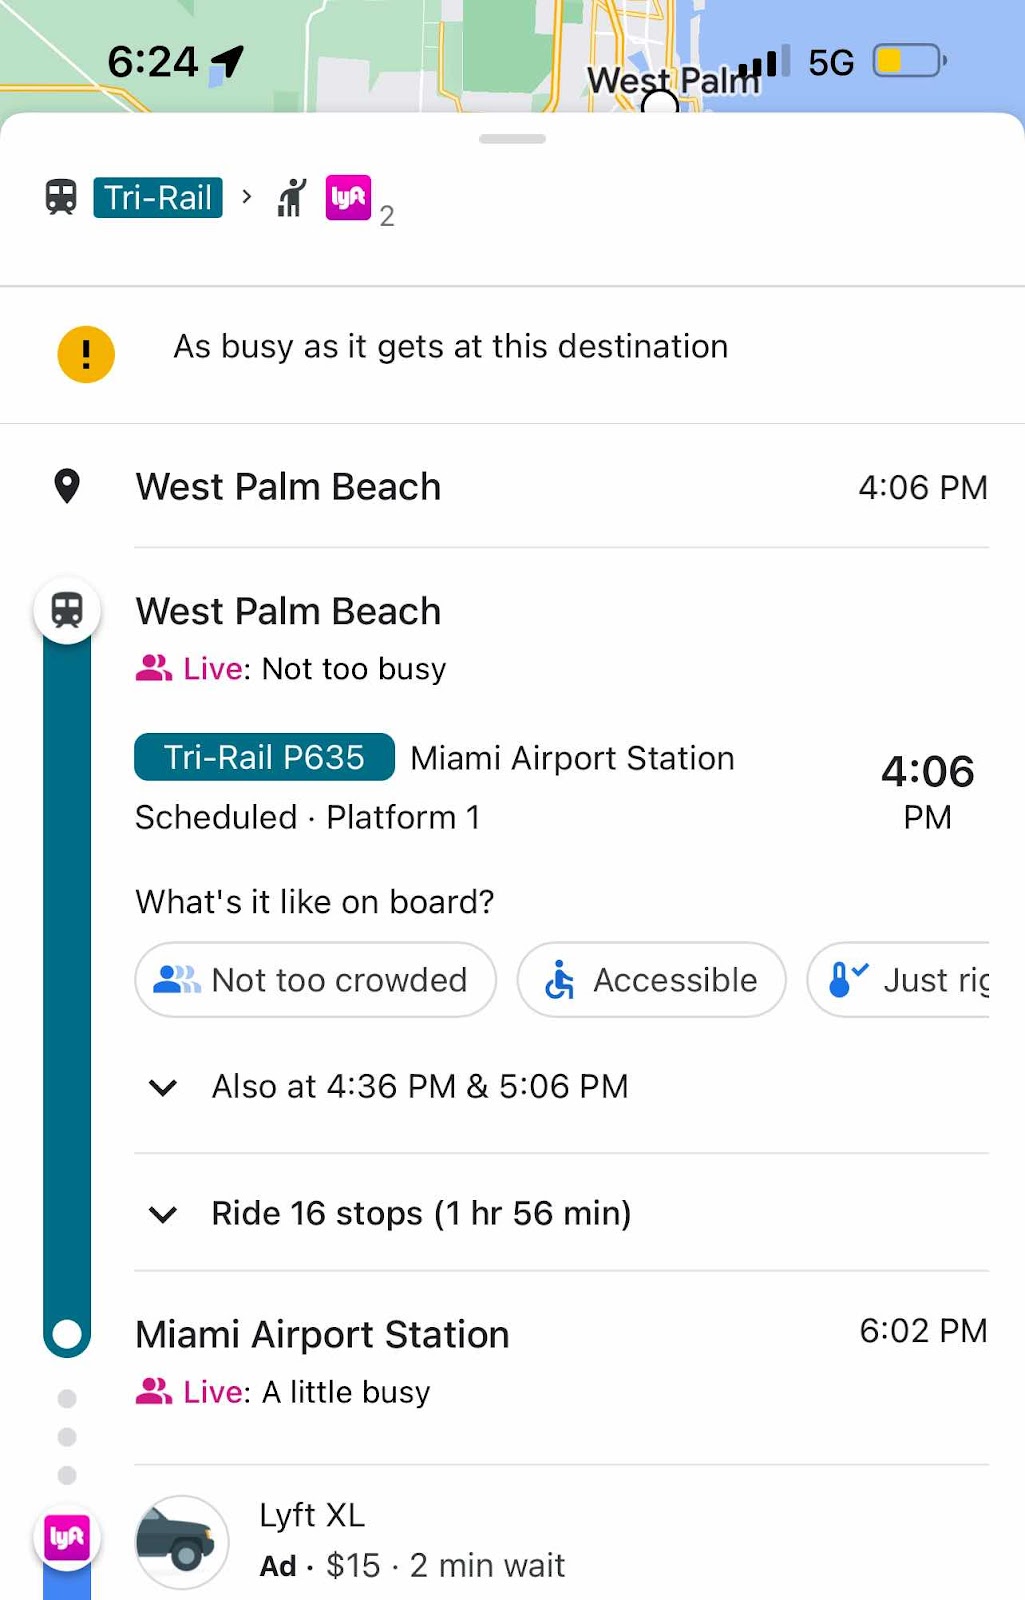Open the Lyft XL ride offer
The image size is (1025, 1600).
pos(561,1540)
